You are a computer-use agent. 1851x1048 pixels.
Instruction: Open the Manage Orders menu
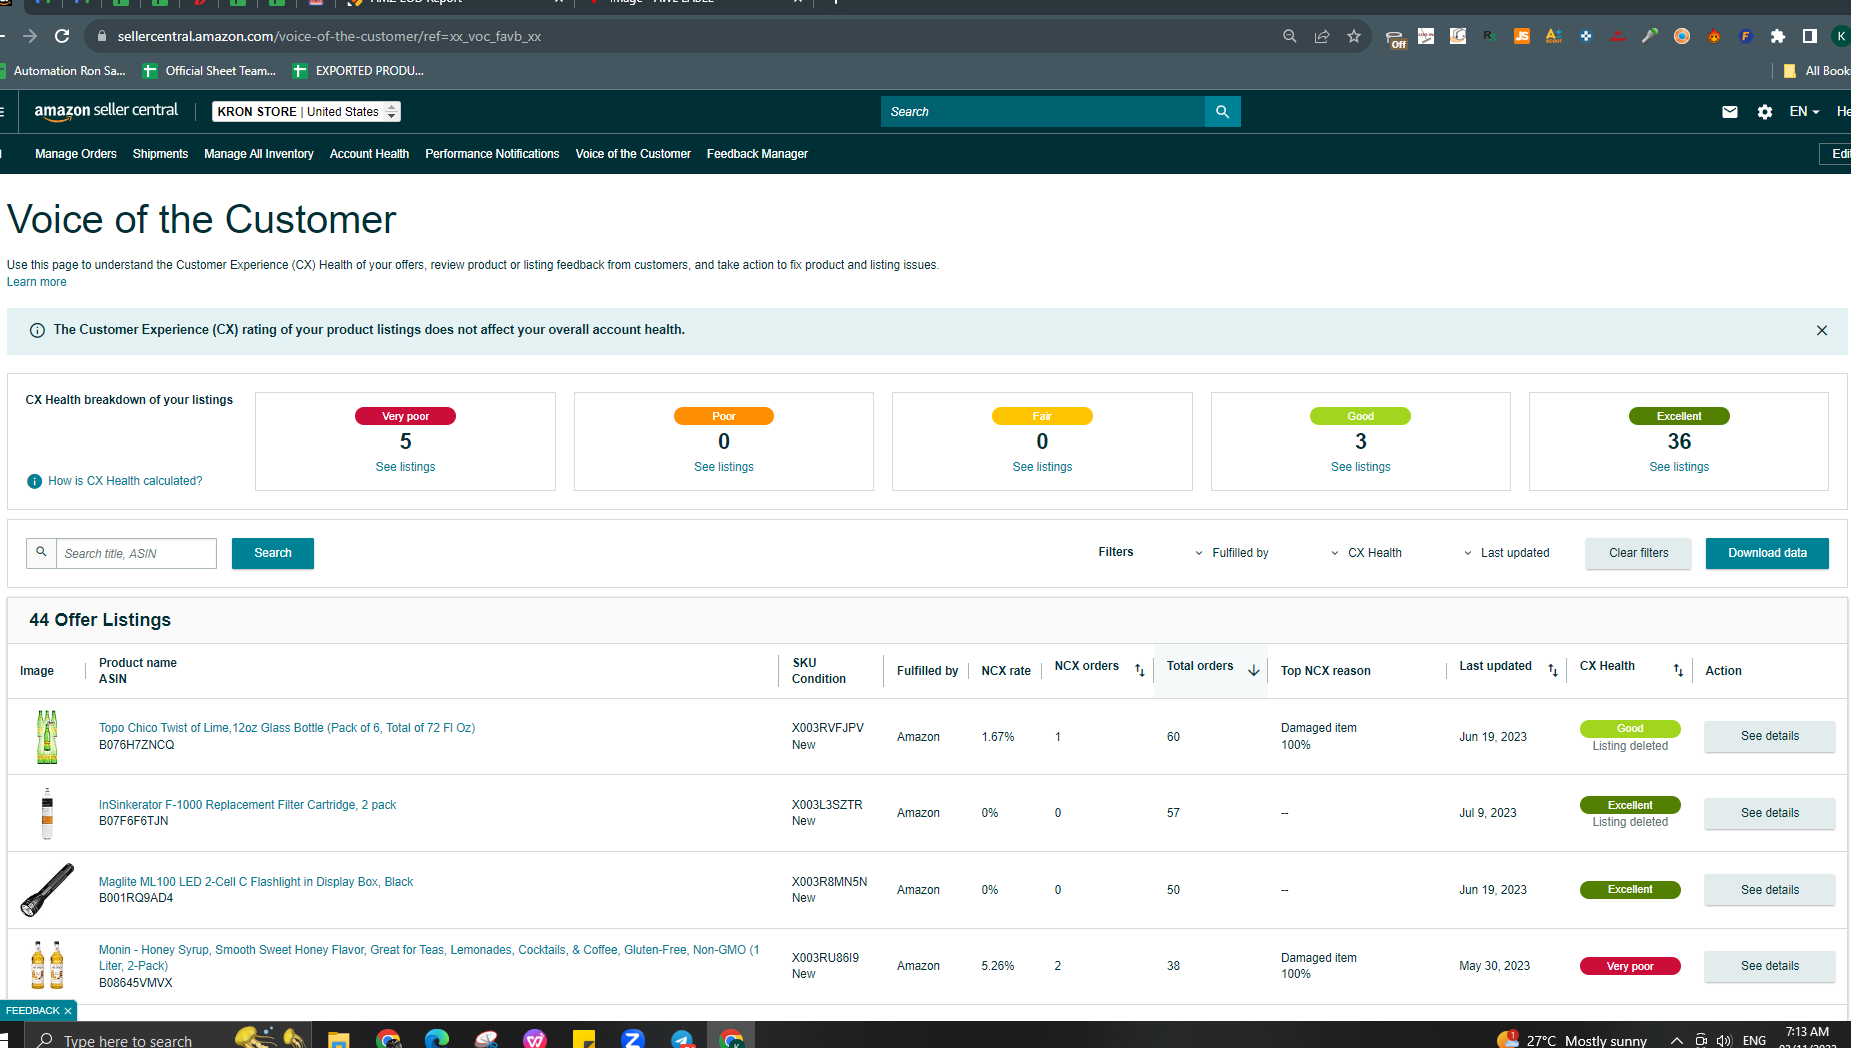[x=76, y=154]
